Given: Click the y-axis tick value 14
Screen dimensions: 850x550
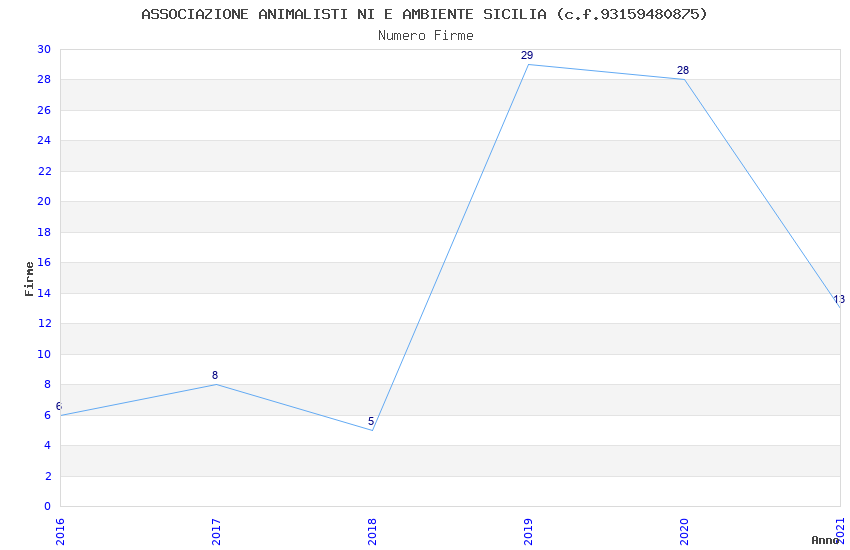Looking at the screenshot, I should 44,293.
